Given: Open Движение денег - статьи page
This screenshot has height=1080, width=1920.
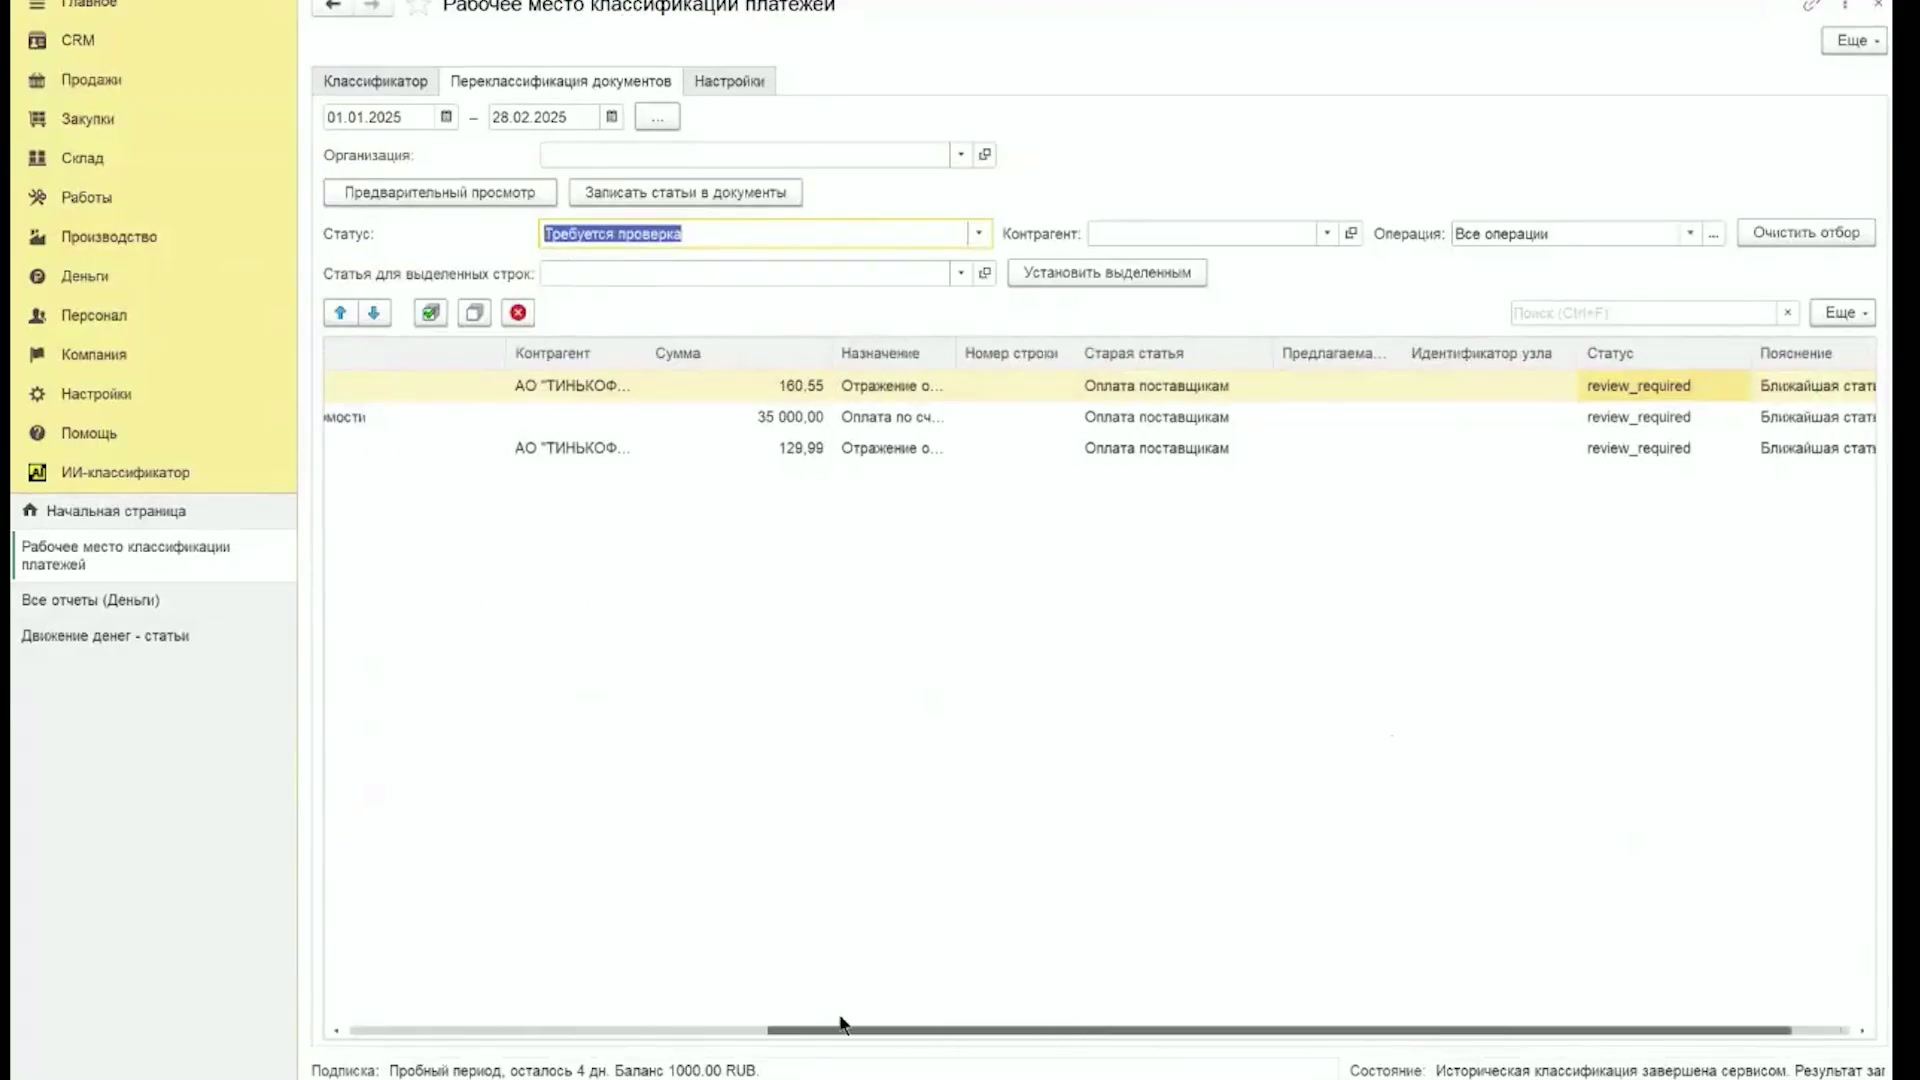Looking at the screenshot, I should [x=105, y=636].
